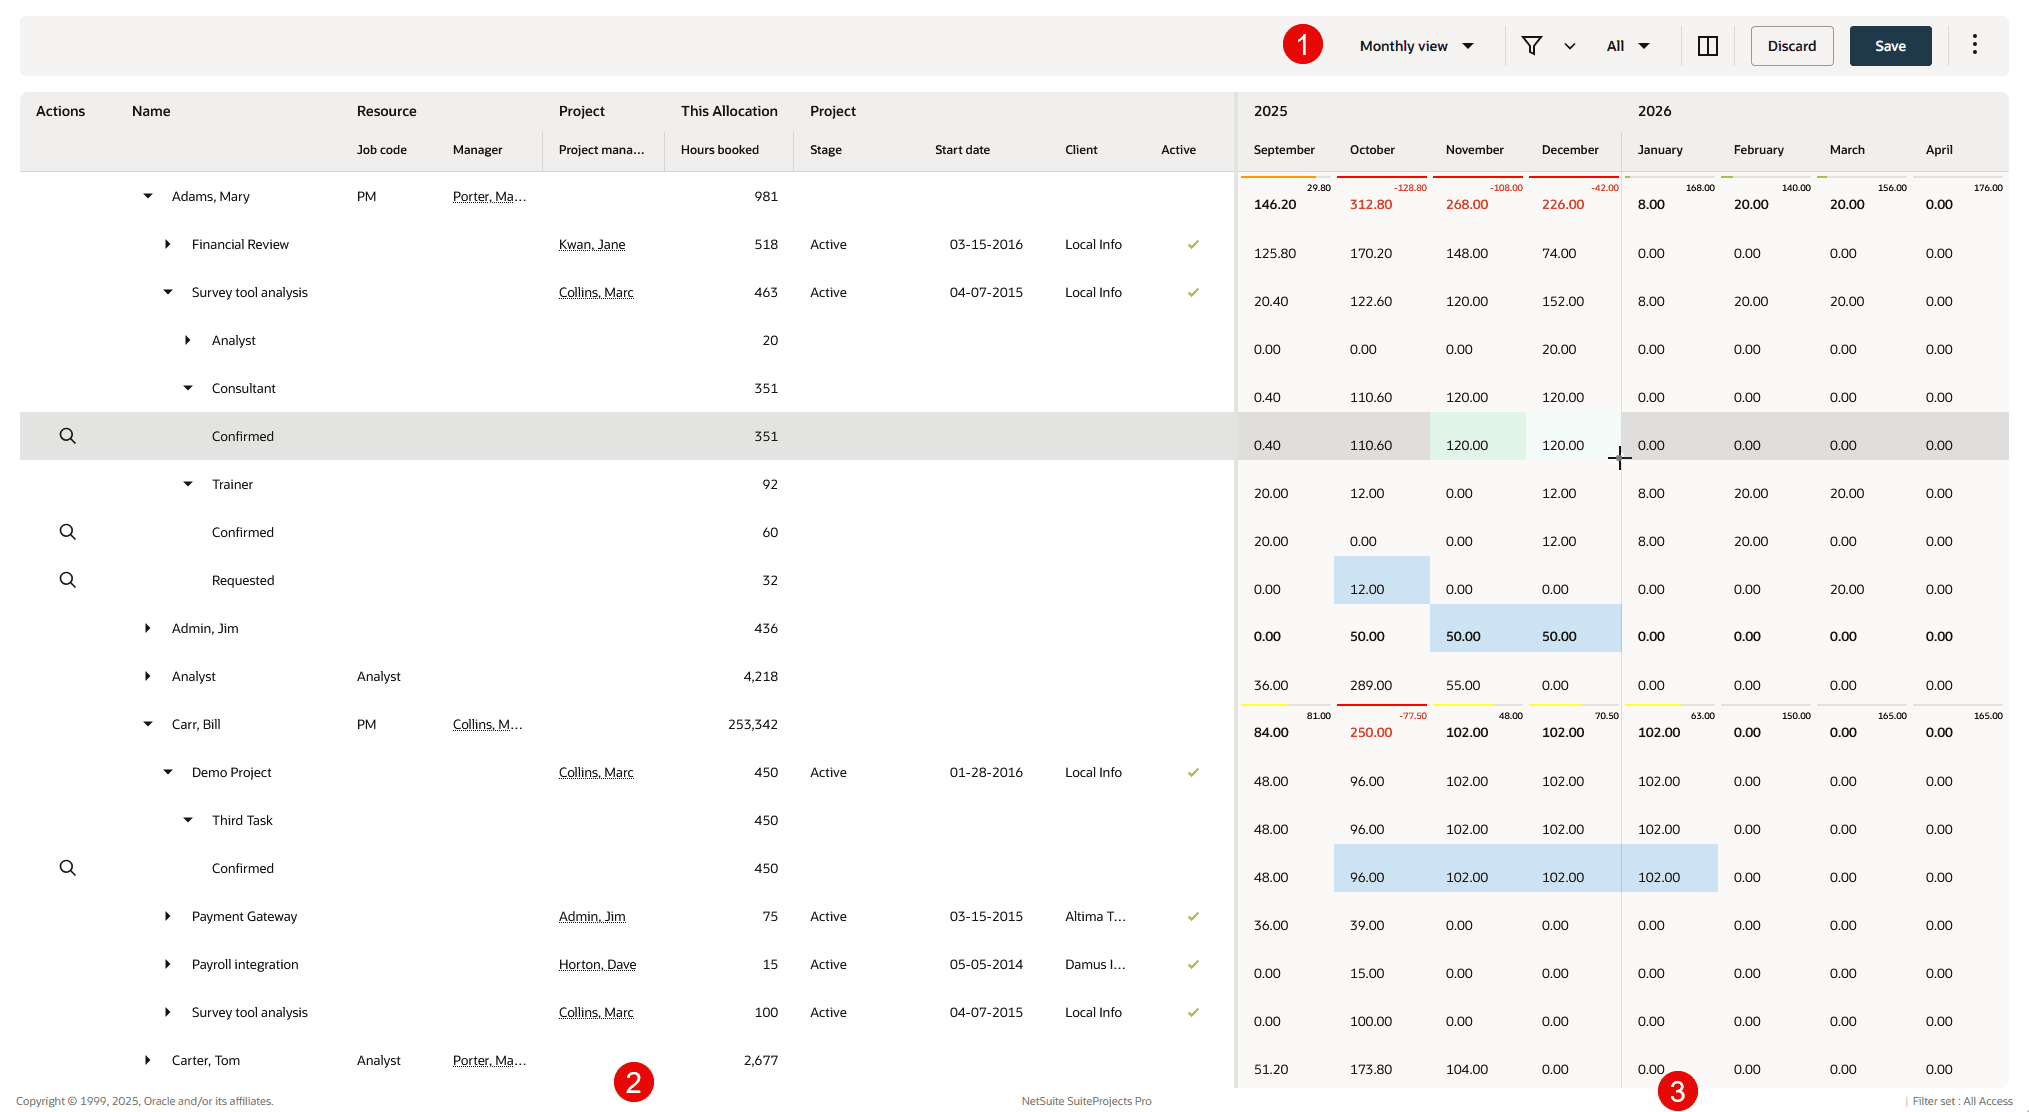2029x1112 pixels.
Task: Select blue highlighted 12.00 October Requested cell
Action: tap(1380, 581)
